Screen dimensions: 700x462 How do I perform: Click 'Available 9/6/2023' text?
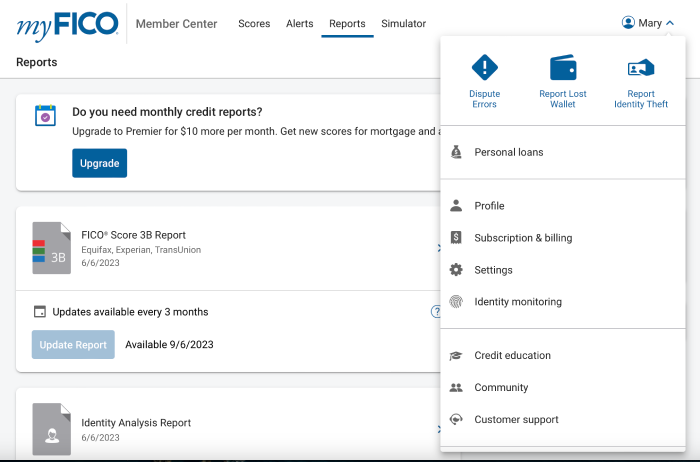click(169, 345)
